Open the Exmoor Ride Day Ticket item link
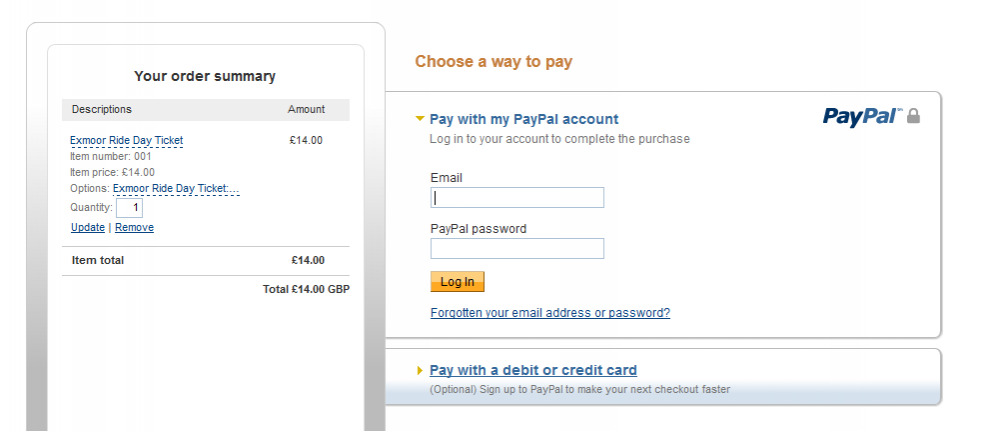The width and height of the screenshot is (988, 431). click(126, 141)
